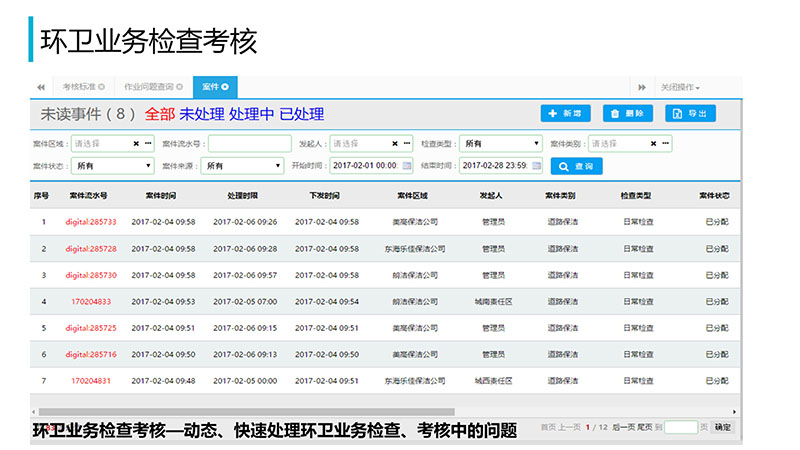Open the calendar icon for 开始时间
The height and width of the screenshot is (450, 800).
407,165
